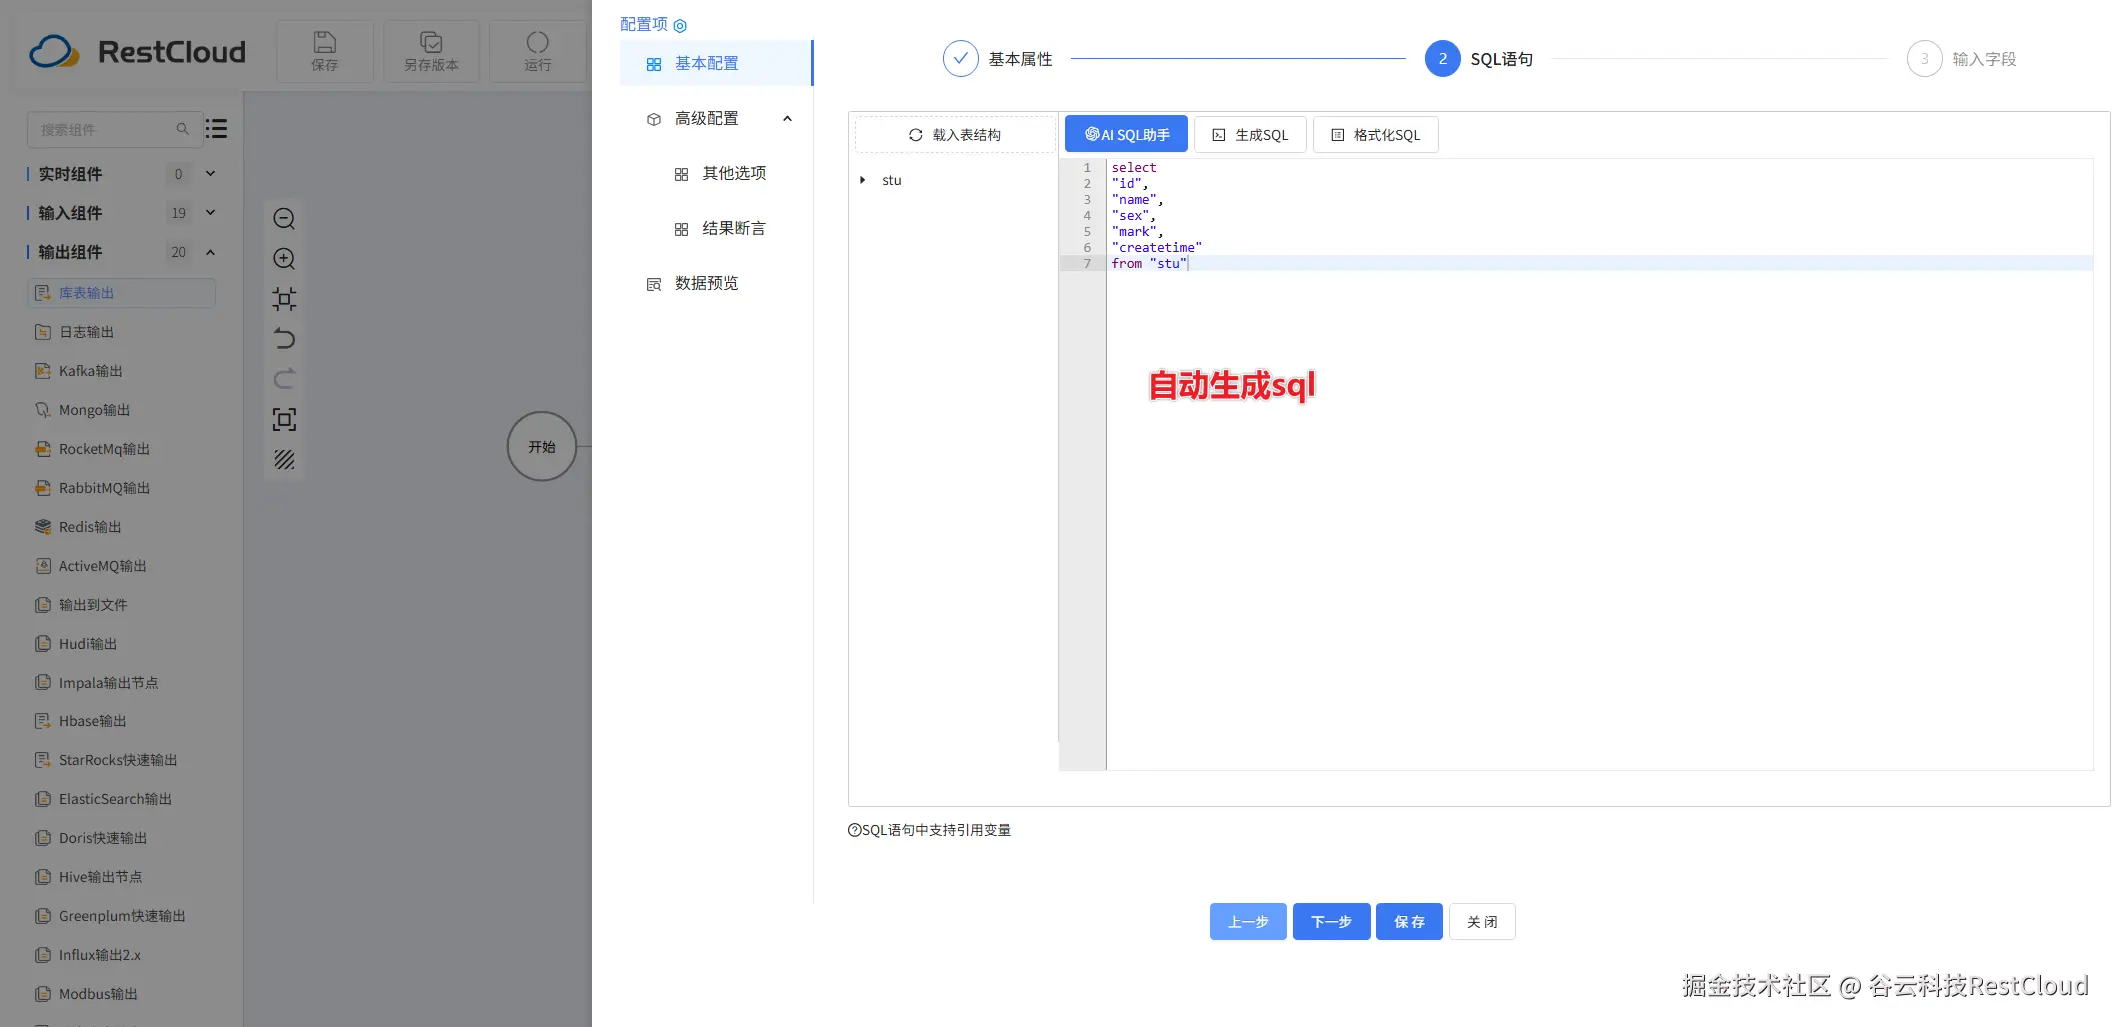2117x1027 pixels.
Task: Close the dialog with 关闭
Action: pyautogui.click(x=1482, y=921)
